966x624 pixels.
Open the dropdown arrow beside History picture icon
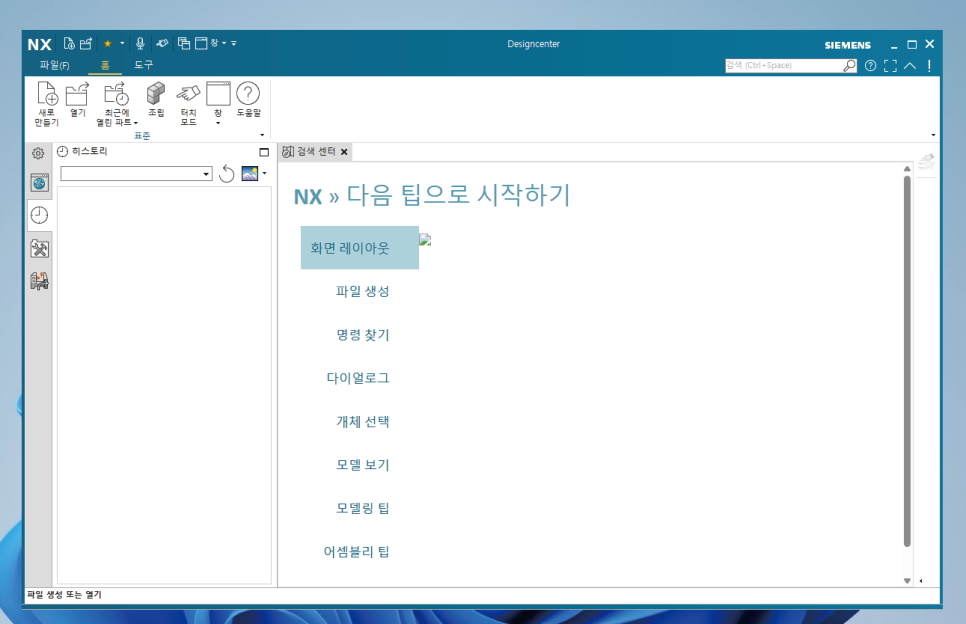tap(265, 173)
